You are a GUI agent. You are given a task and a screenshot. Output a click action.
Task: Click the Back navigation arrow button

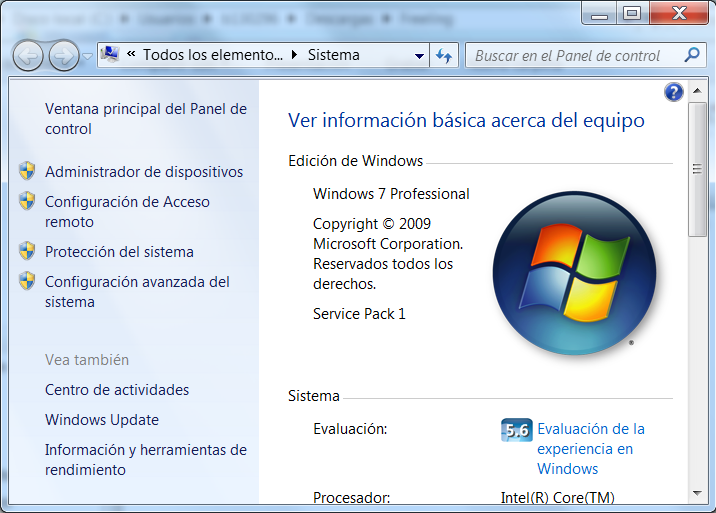click(29, 55)
